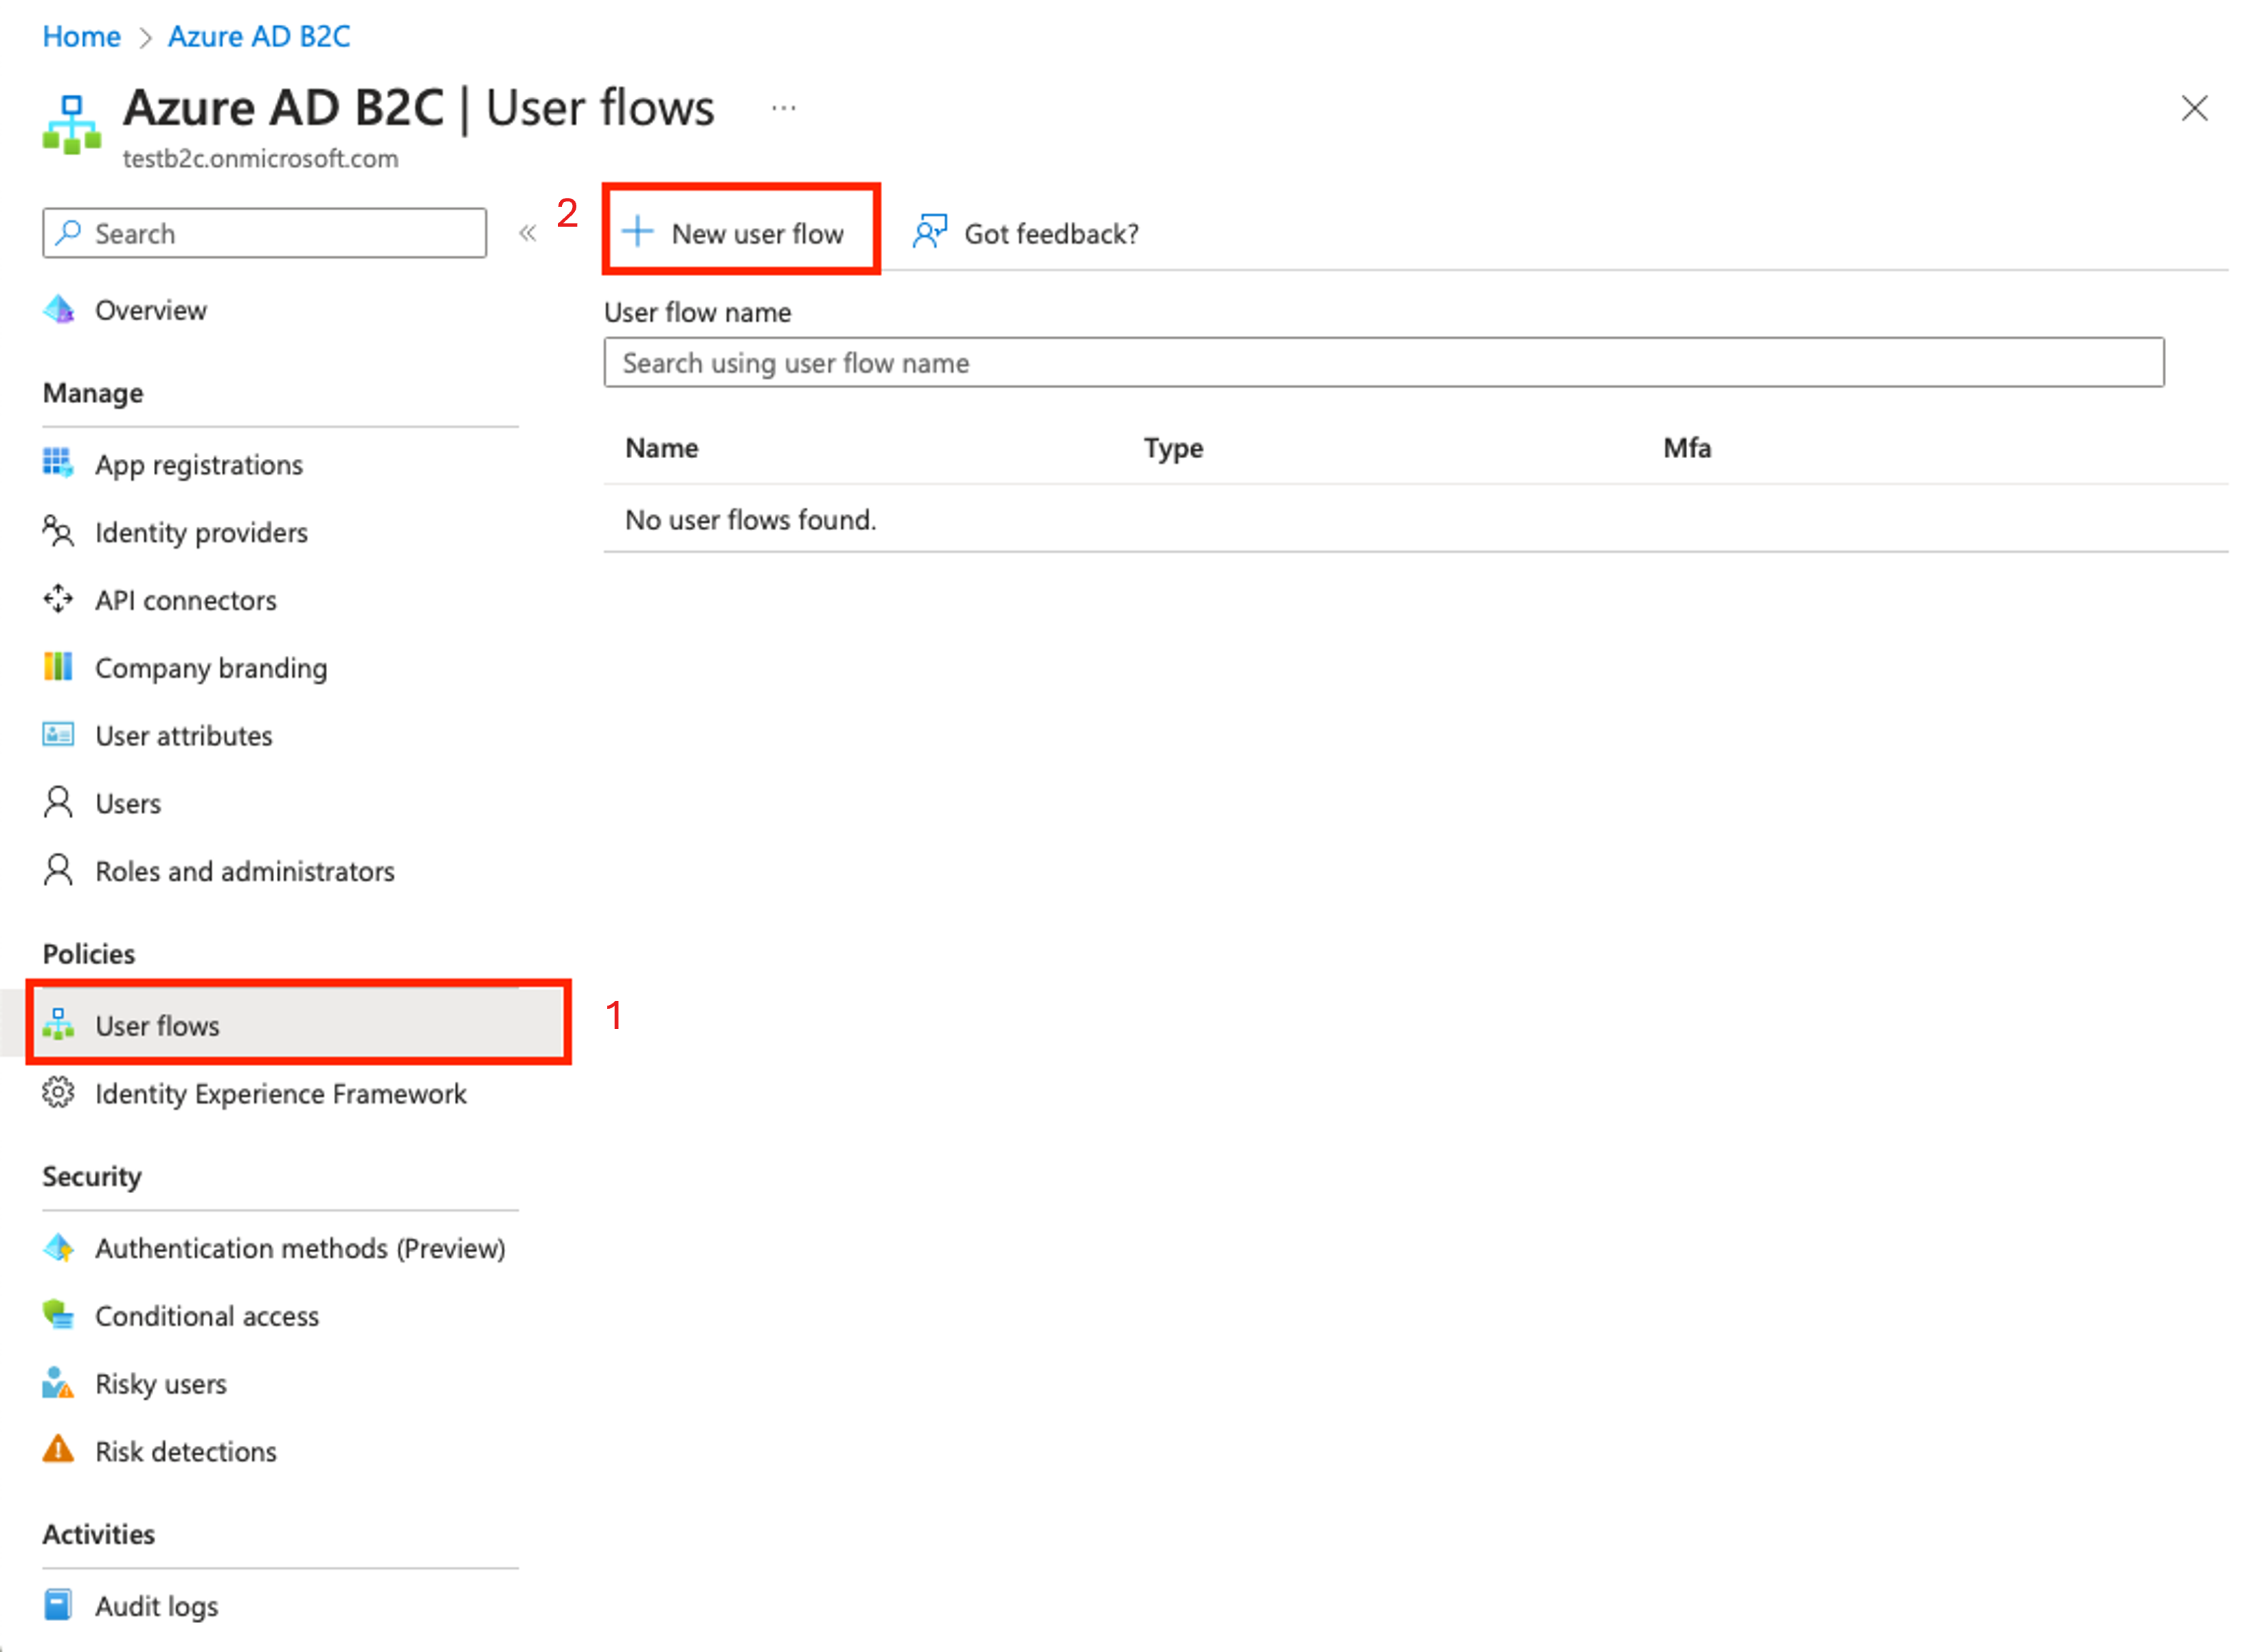Click the Conditional access shield icon
This screenshot has width=2267, height=1652.
tap(58, 1315)
